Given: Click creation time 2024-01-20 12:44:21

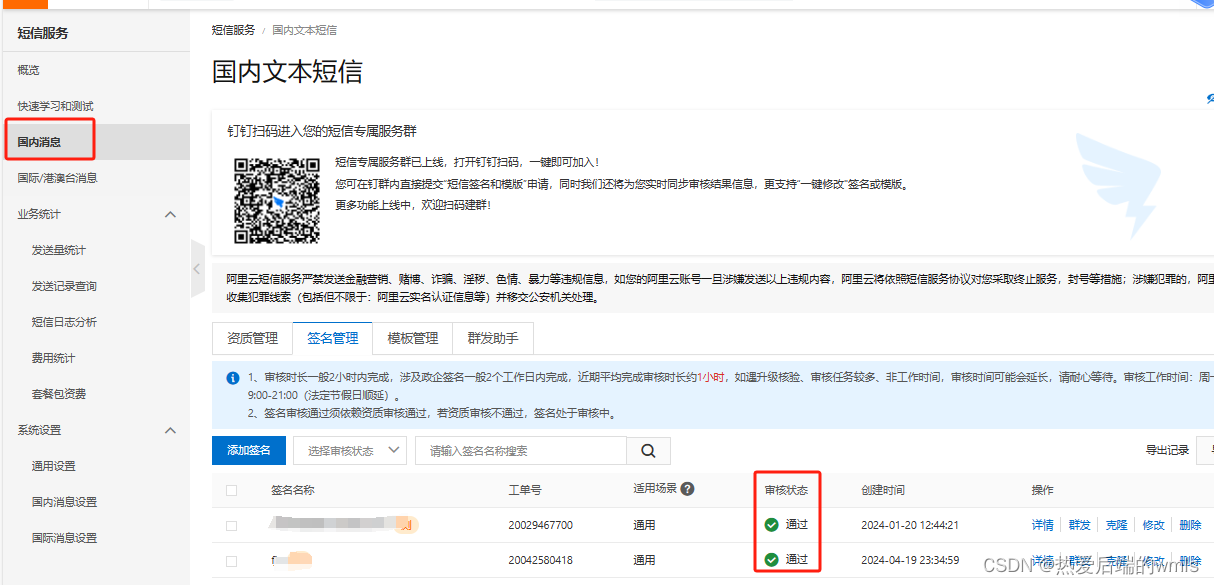Looking at the screenshot, I should 910,525.
